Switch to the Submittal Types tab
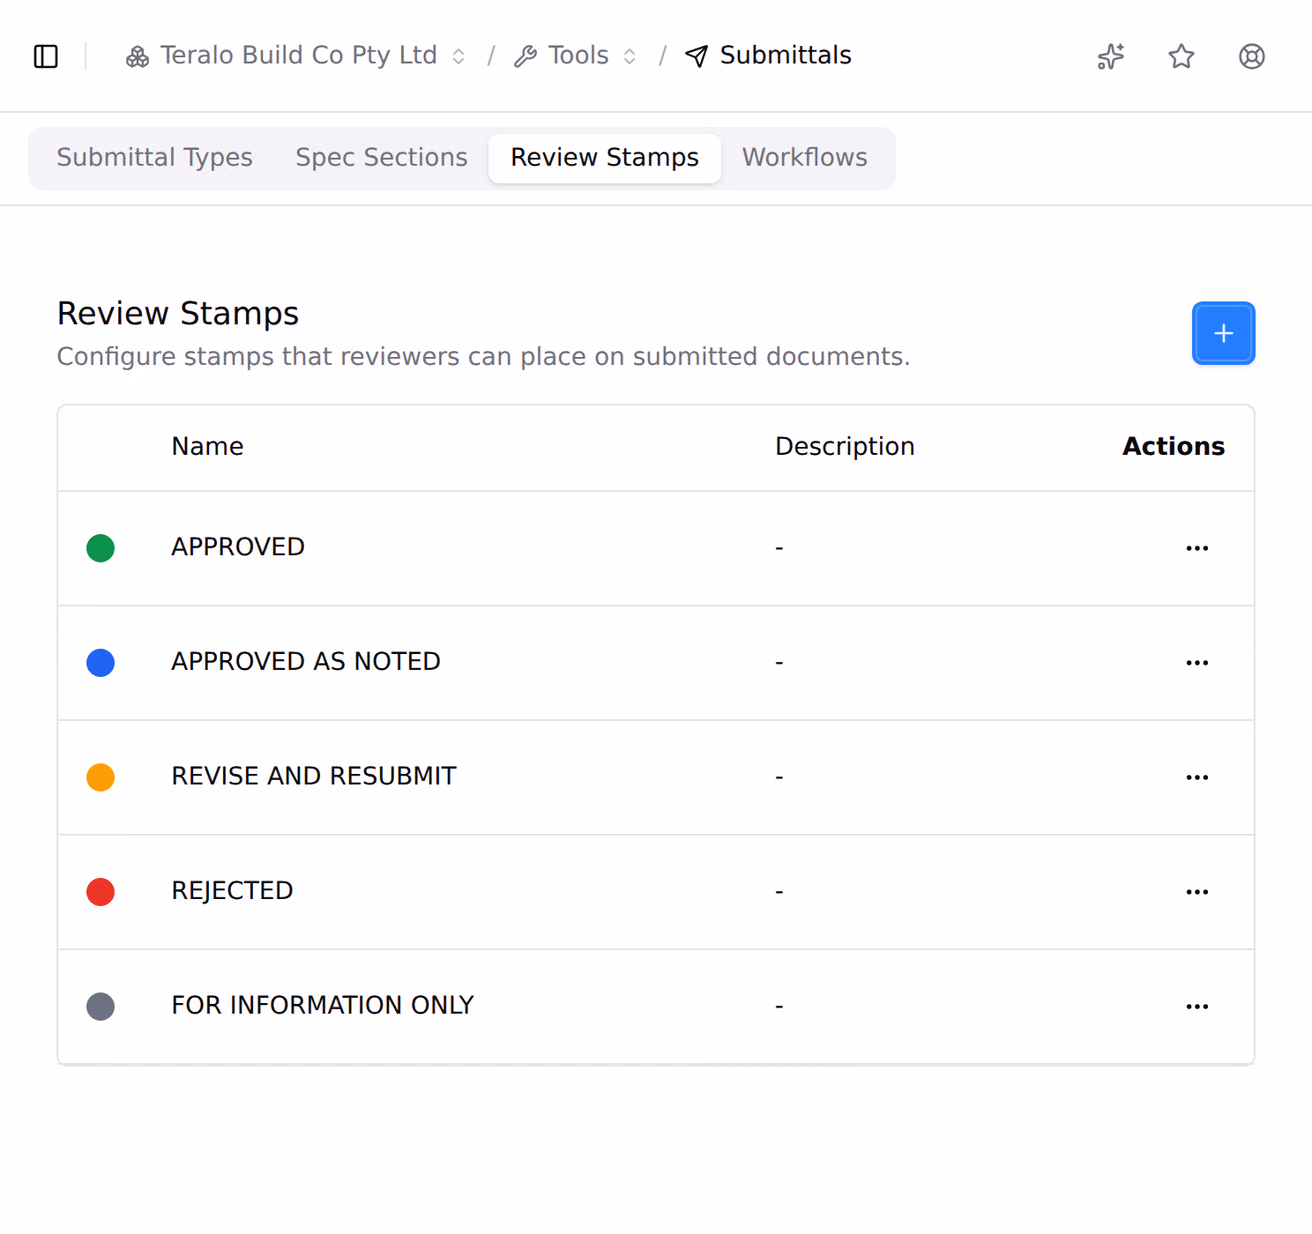This screenshot has height=1234, width=1312. coord(155,158)
